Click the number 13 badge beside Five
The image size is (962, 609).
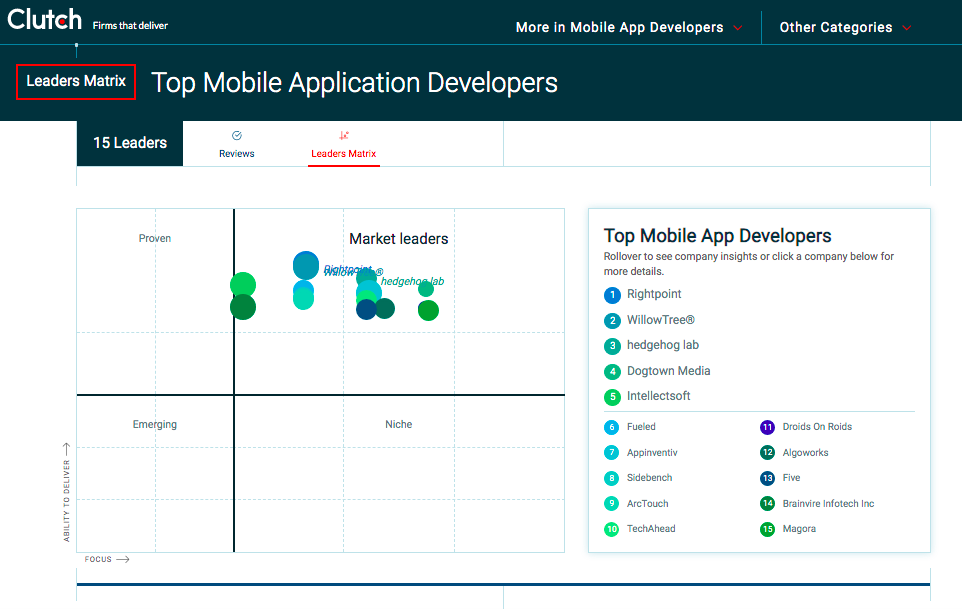(x=768, y=478)
